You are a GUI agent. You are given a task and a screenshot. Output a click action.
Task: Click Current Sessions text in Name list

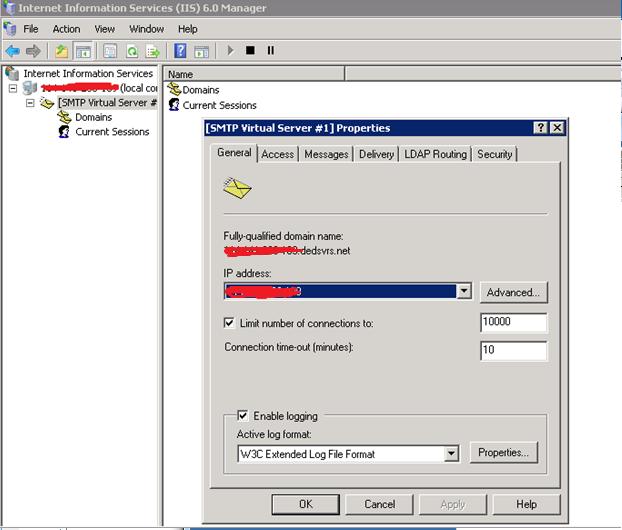click(x=219, y=106)
